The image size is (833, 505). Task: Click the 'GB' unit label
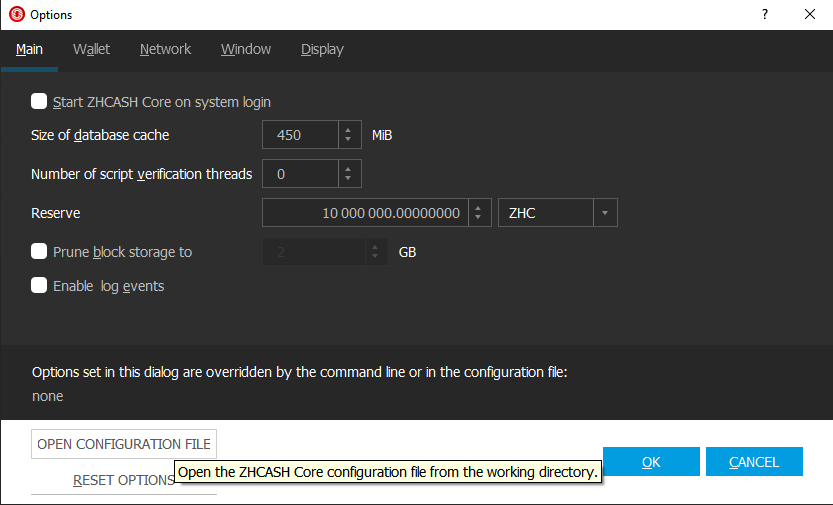point(407,252)
